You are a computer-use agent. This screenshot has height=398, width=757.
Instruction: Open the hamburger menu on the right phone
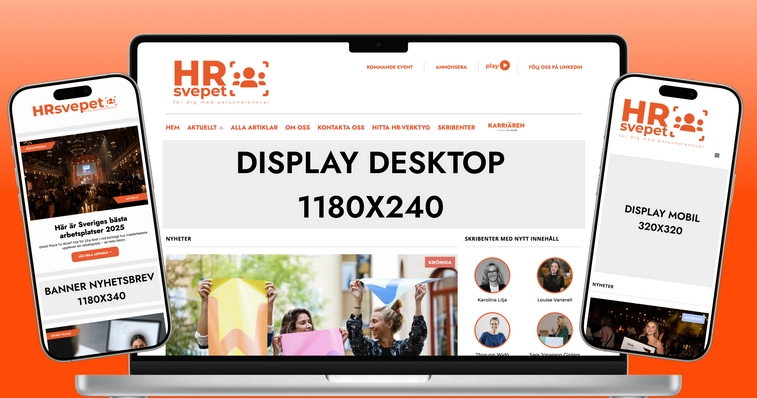717,155
